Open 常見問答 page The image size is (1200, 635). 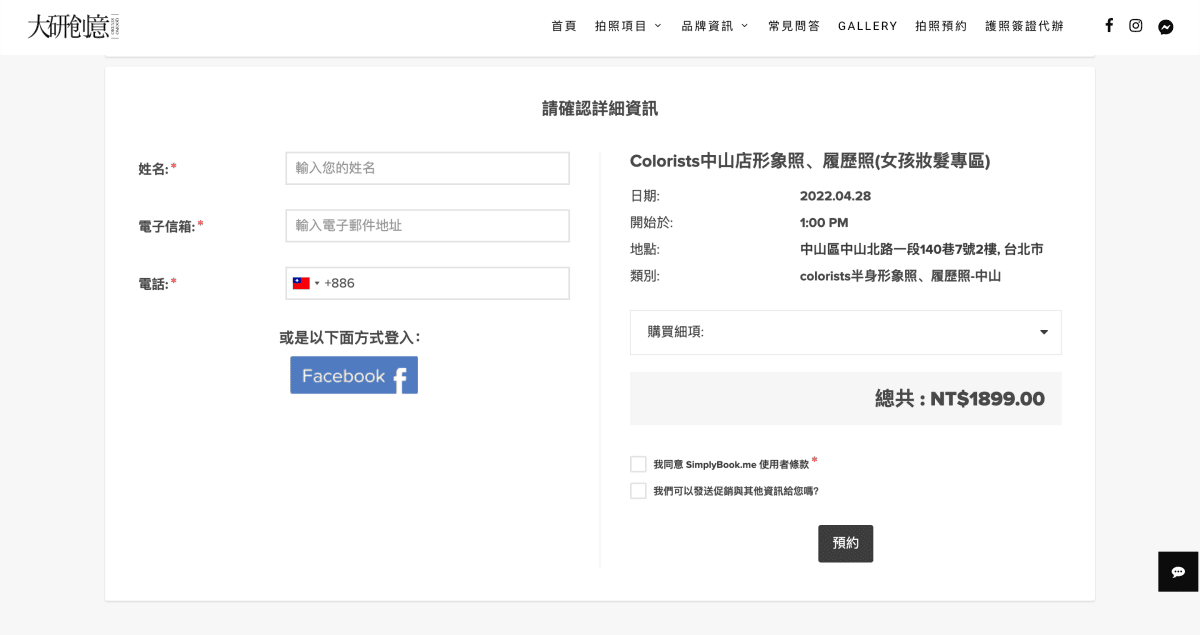tap(794, 26)
